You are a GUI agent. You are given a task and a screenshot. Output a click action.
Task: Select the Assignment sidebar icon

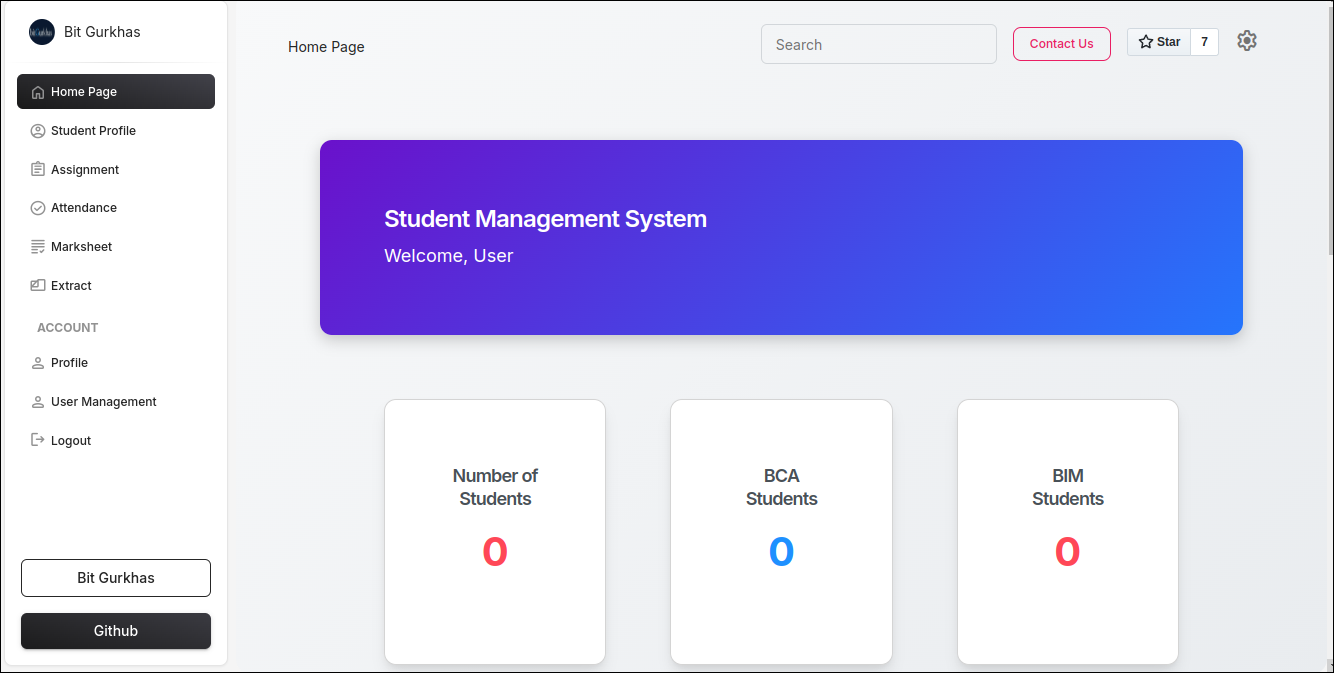(37, 168)
